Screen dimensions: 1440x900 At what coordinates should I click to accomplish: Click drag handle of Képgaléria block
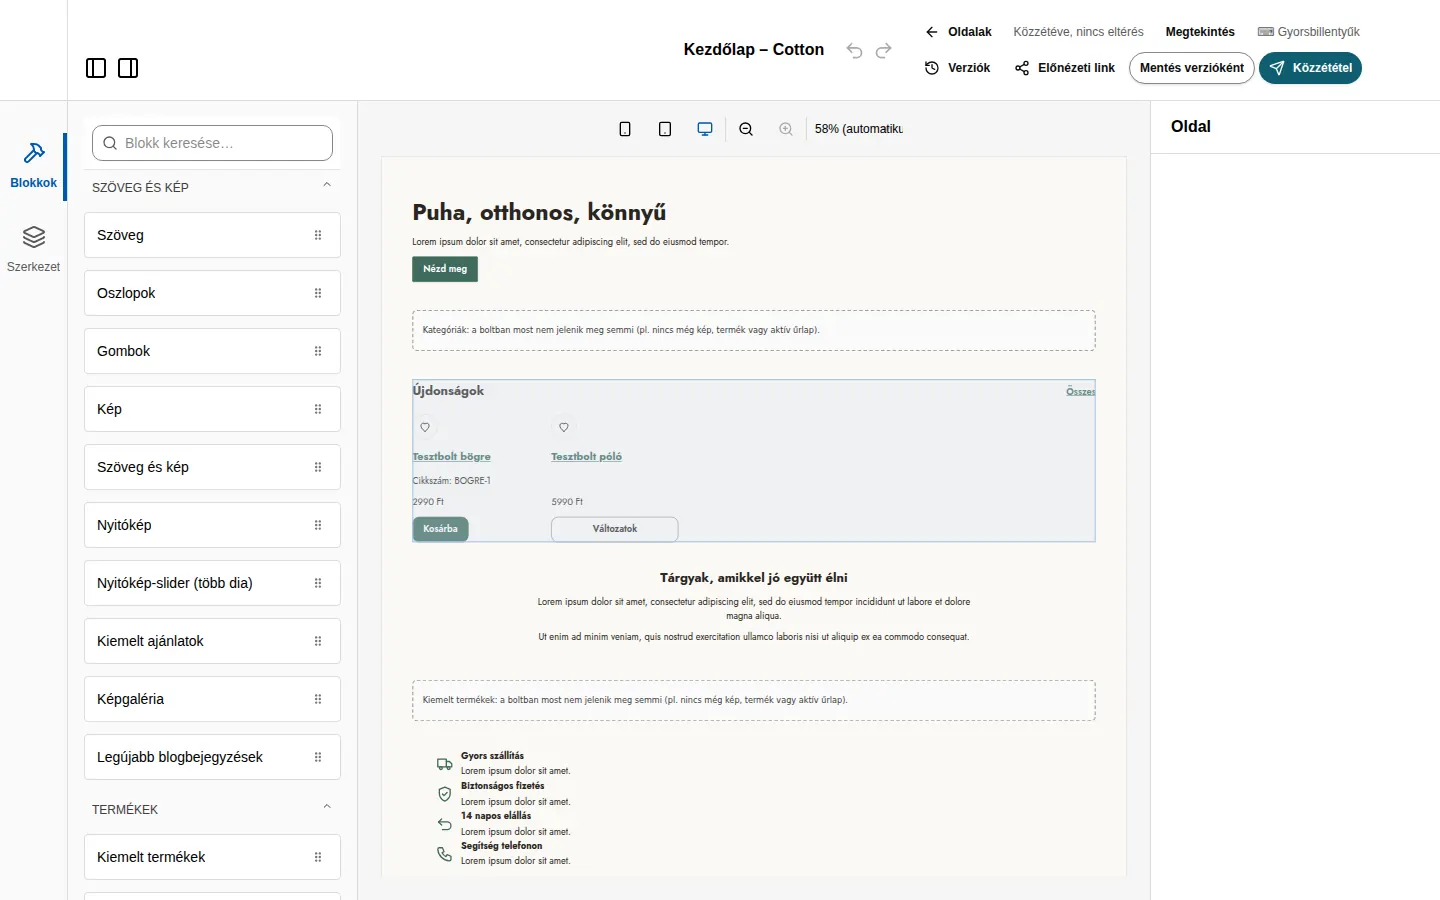(x=318, y=699)
